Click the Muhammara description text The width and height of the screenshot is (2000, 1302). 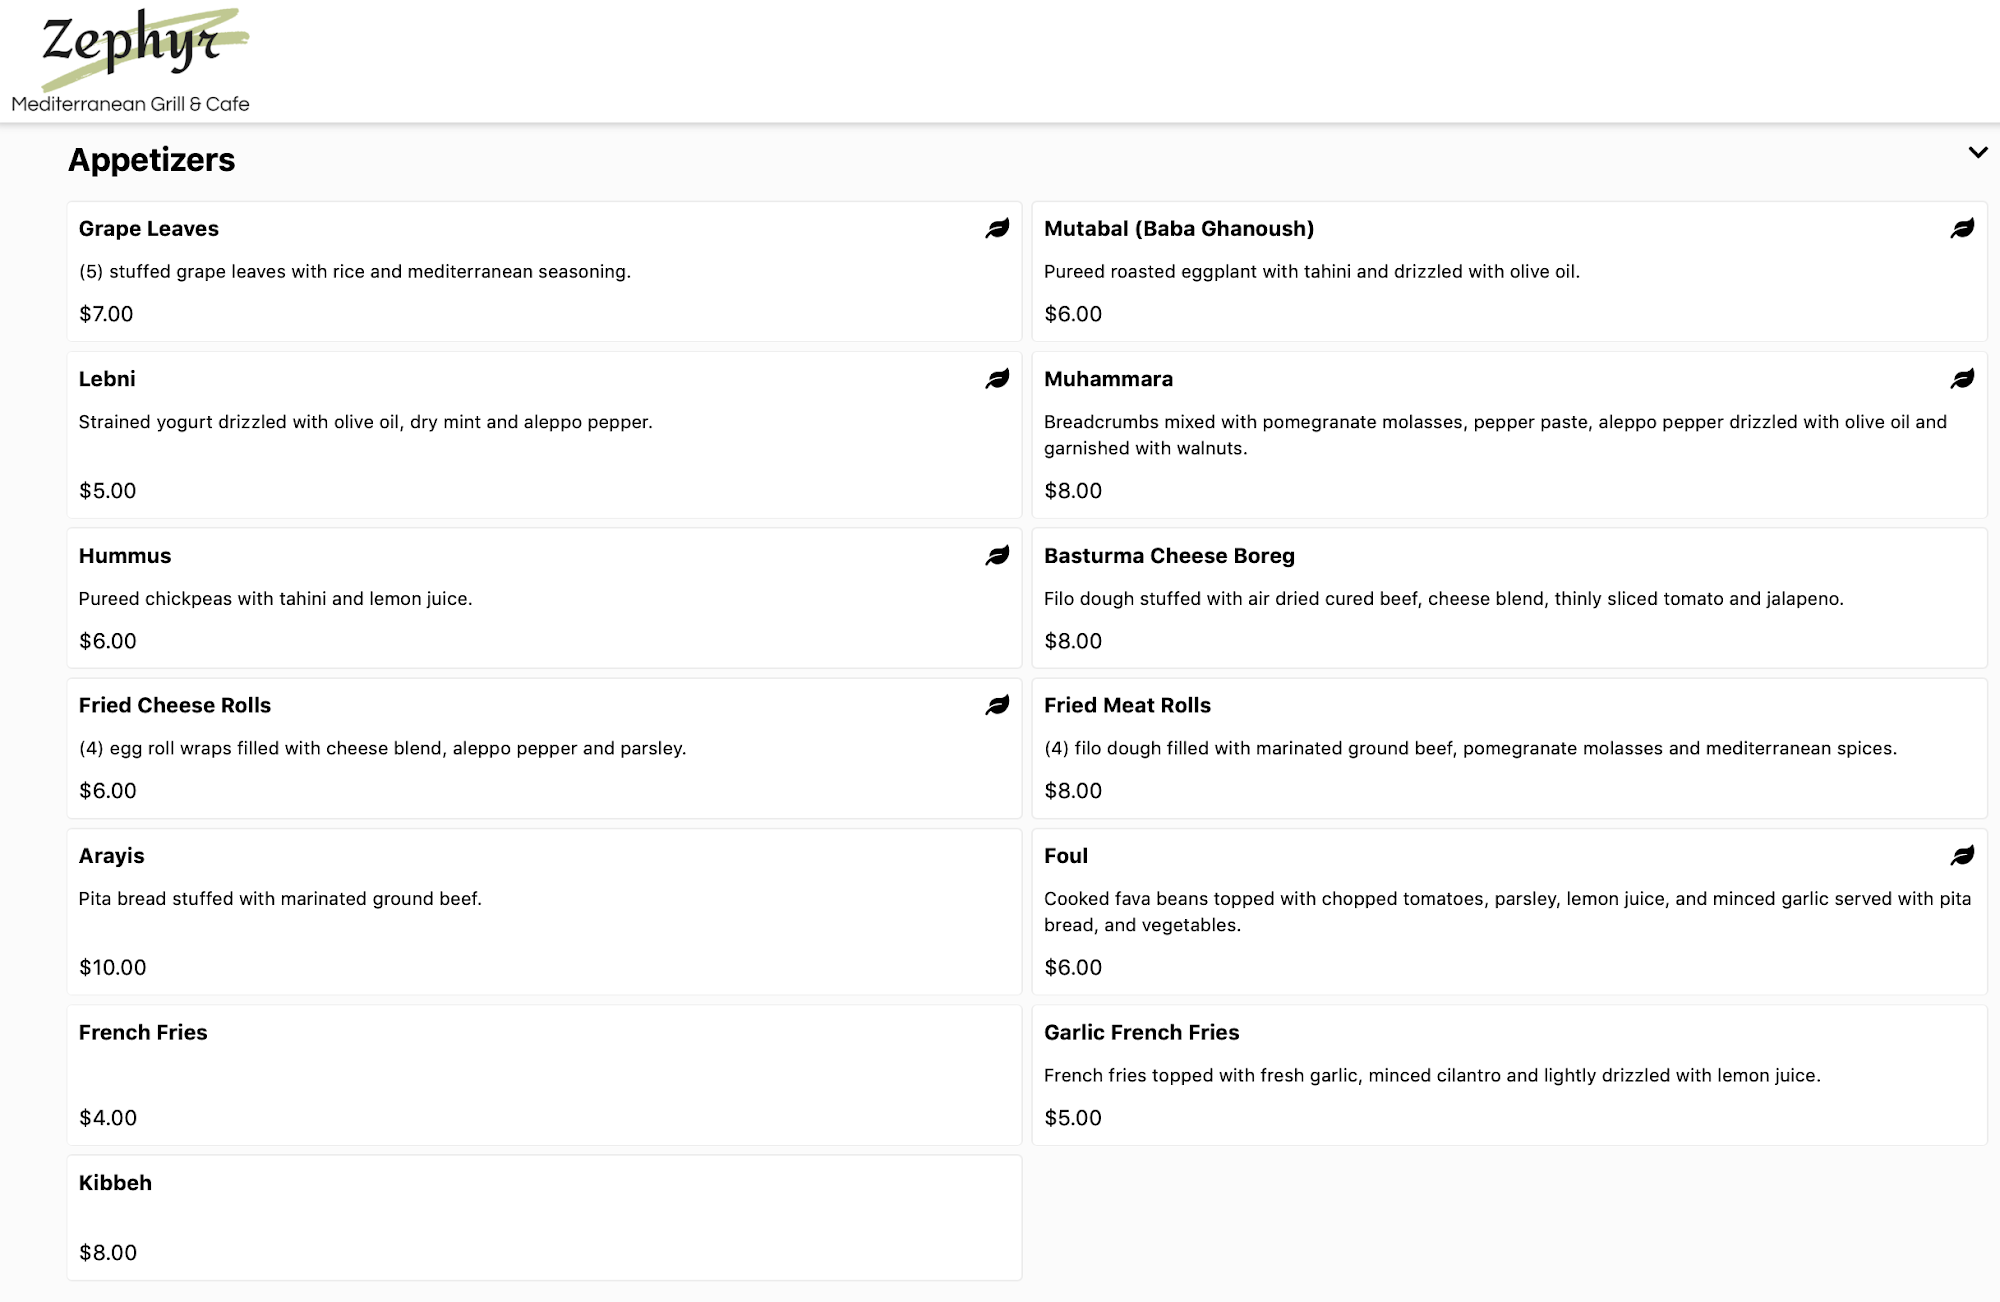point(1495,435)
